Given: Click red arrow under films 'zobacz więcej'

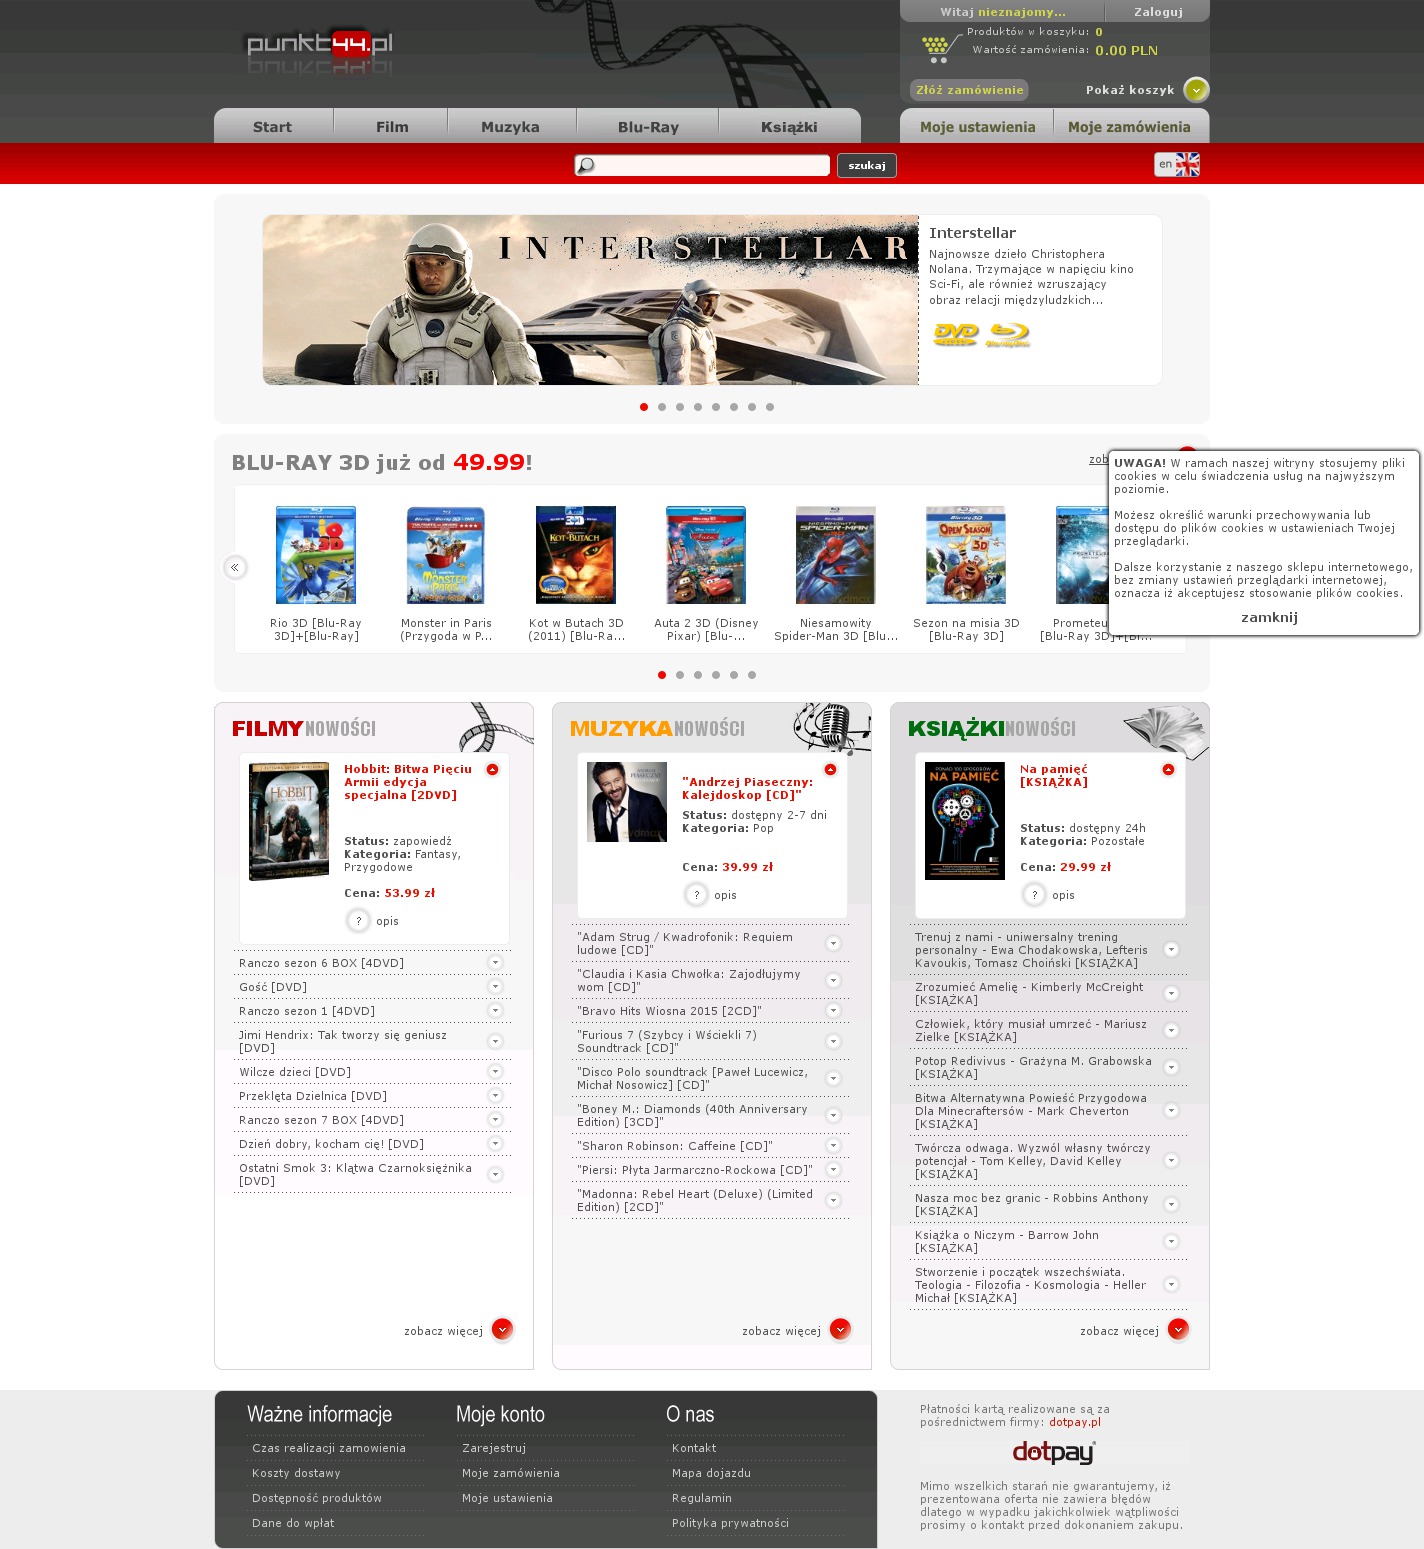Looking at the screenshot, I should tap(502, 1329).
